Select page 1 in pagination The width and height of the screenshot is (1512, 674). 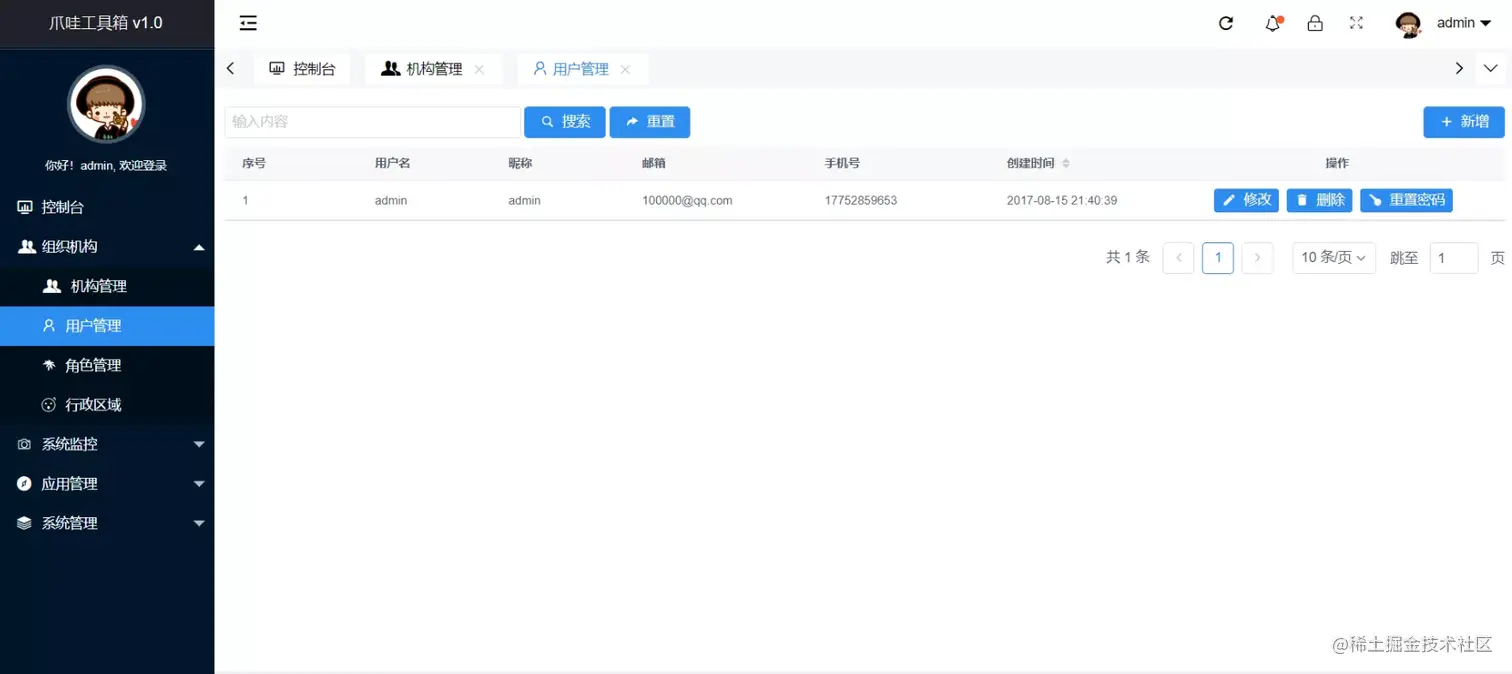(x=1218, y=258)
